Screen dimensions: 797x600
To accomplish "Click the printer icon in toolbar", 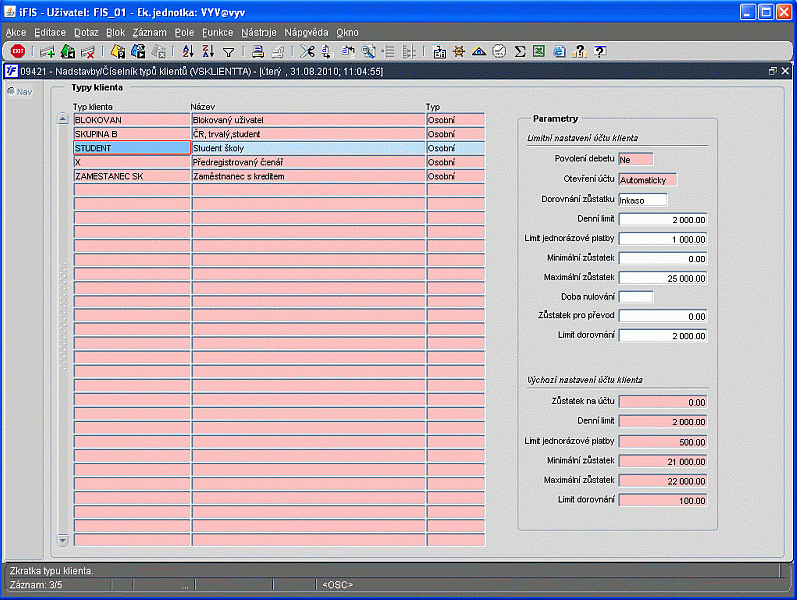I will click(x=258, y=51).
